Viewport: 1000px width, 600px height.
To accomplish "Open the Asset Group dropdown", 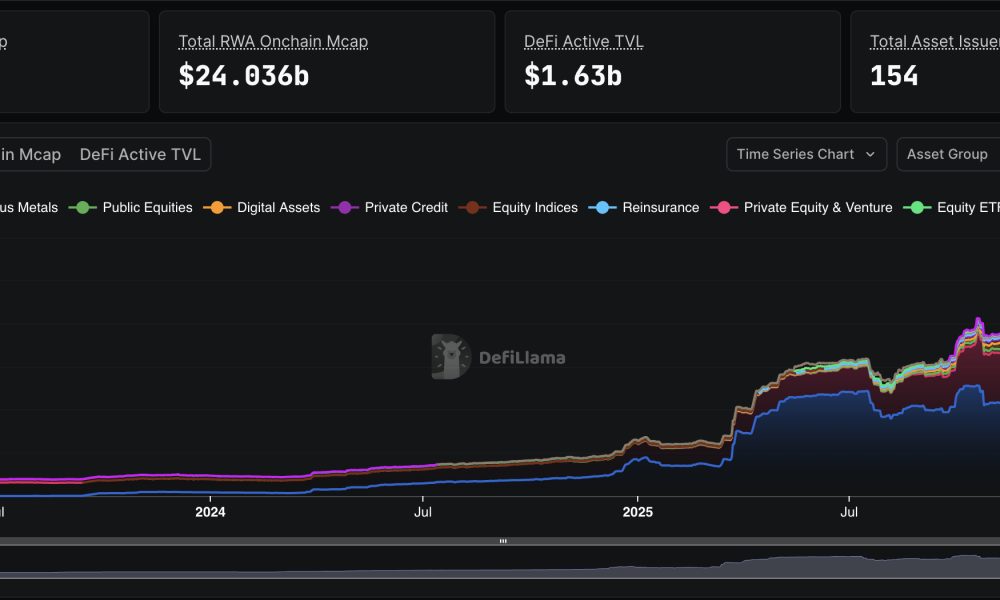I will 947,154.
